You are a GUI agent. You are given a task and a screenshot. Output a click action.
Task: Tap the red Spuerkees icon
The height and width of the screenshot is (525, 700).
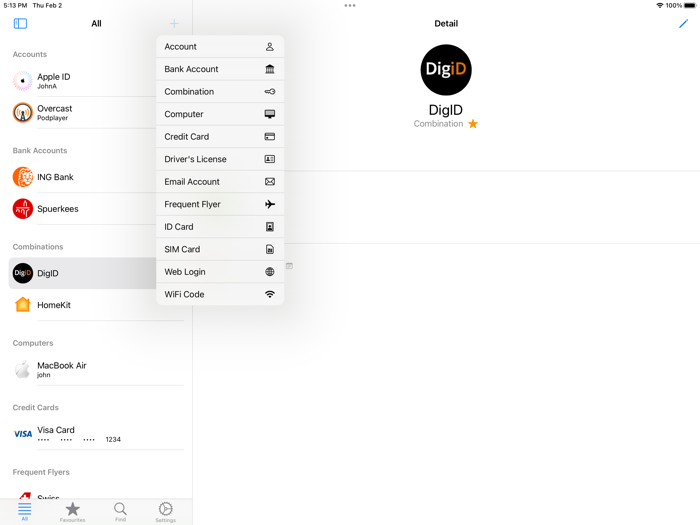[x=22, y=208]
